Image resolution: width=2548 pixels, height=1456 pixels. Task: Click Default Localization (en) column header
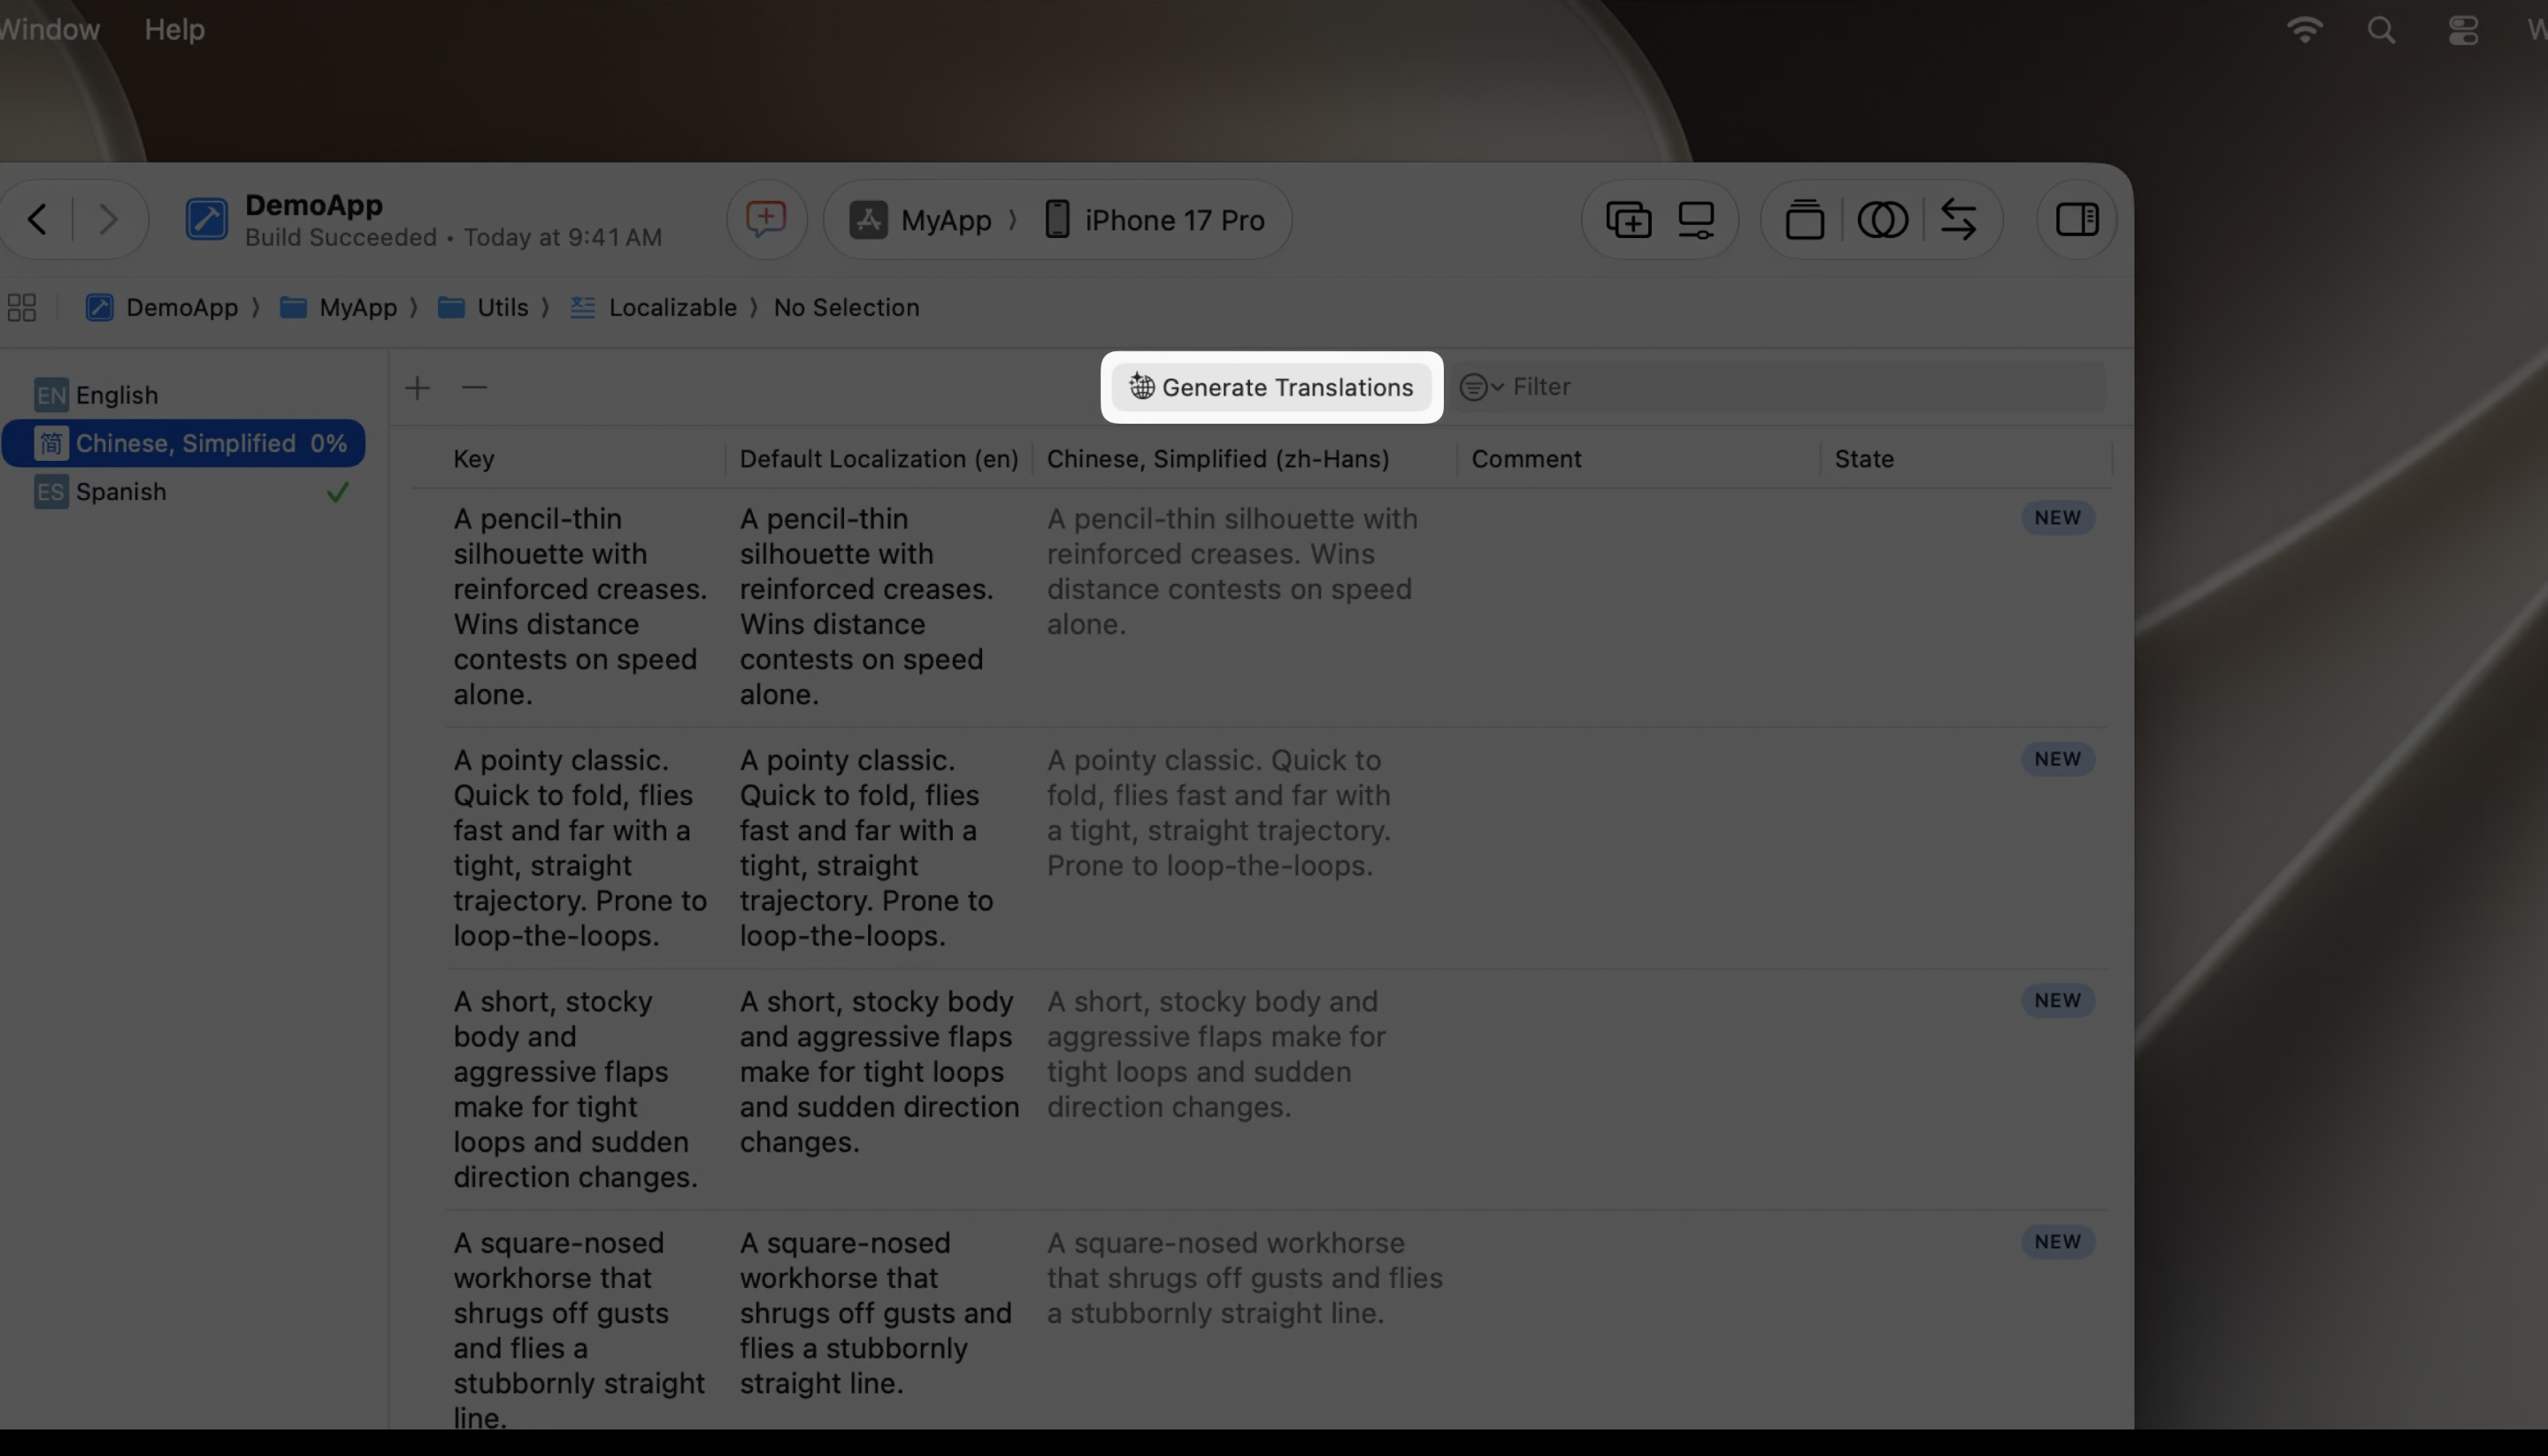click(879, 459)
